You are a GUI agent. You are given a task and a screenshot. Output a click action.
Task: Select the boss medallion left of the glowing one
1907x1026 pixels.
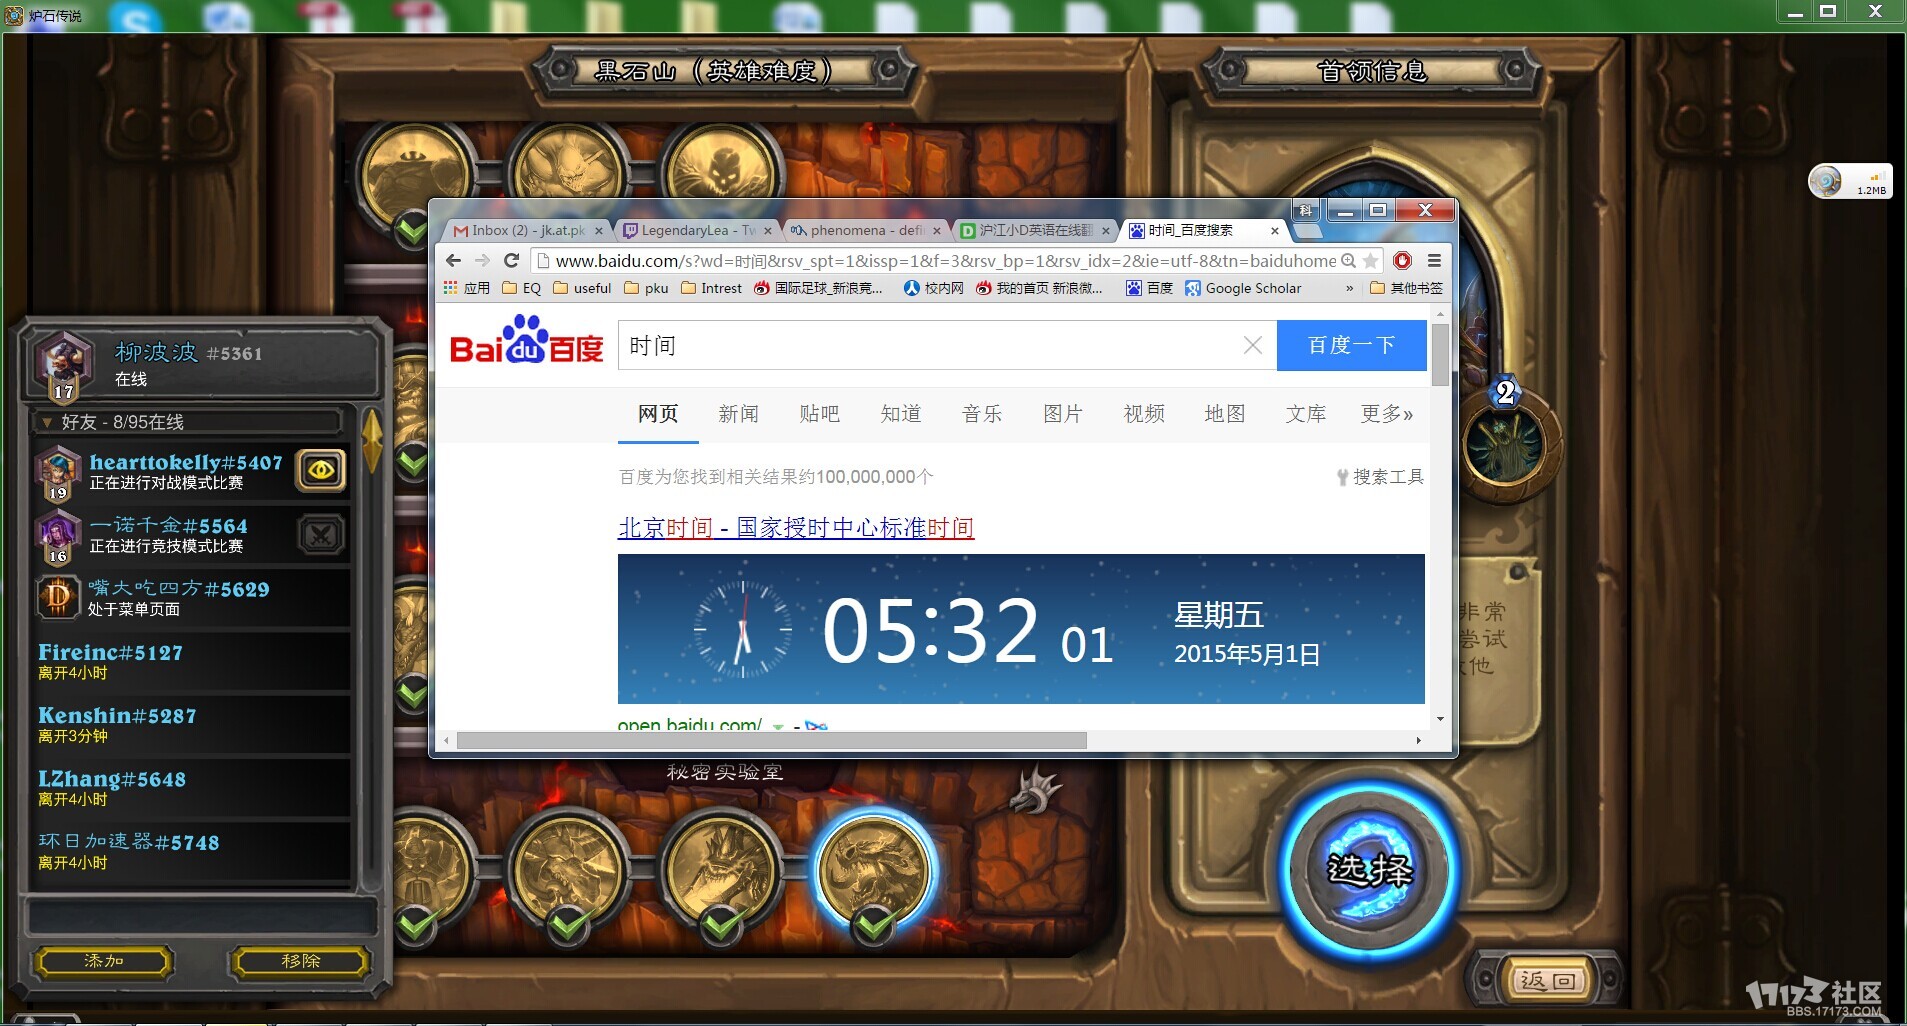click(721, 872)
